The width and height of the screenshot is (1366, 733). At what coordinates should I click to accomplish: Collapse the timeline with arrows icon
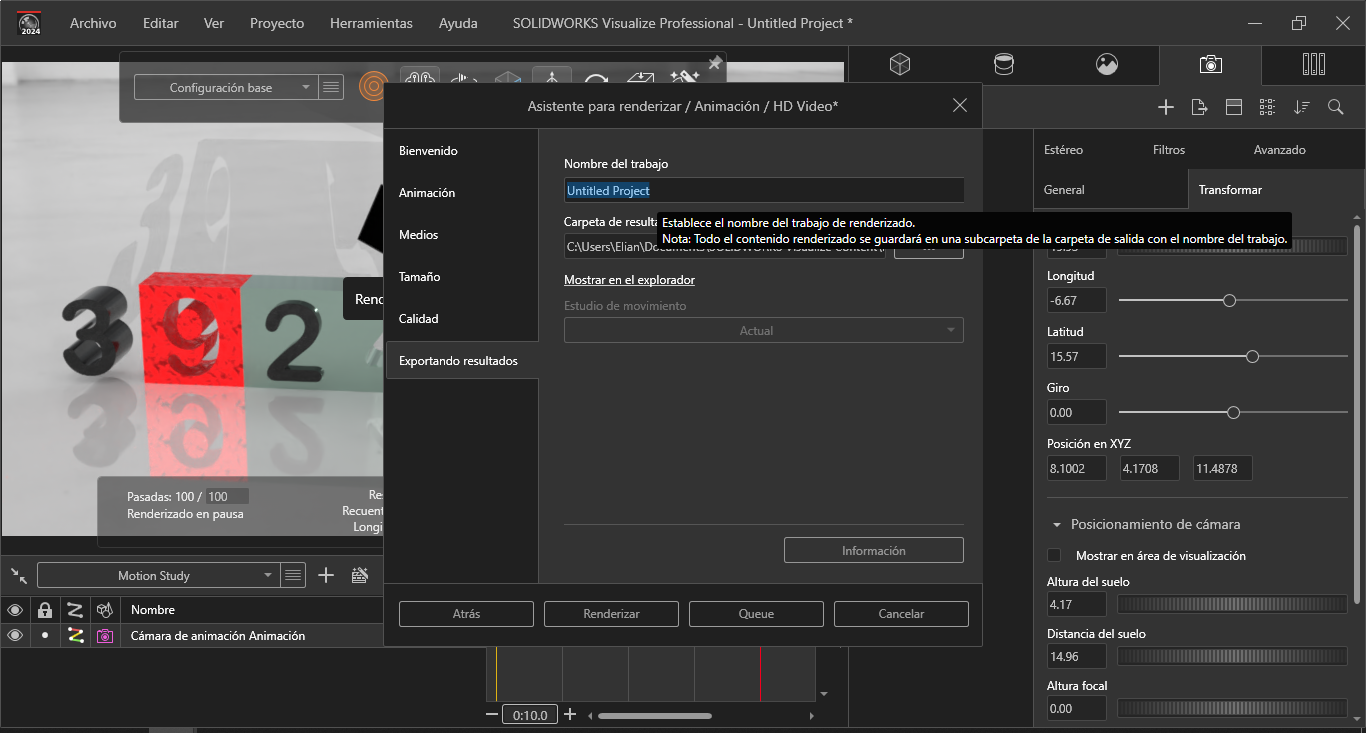coord(19,575)
